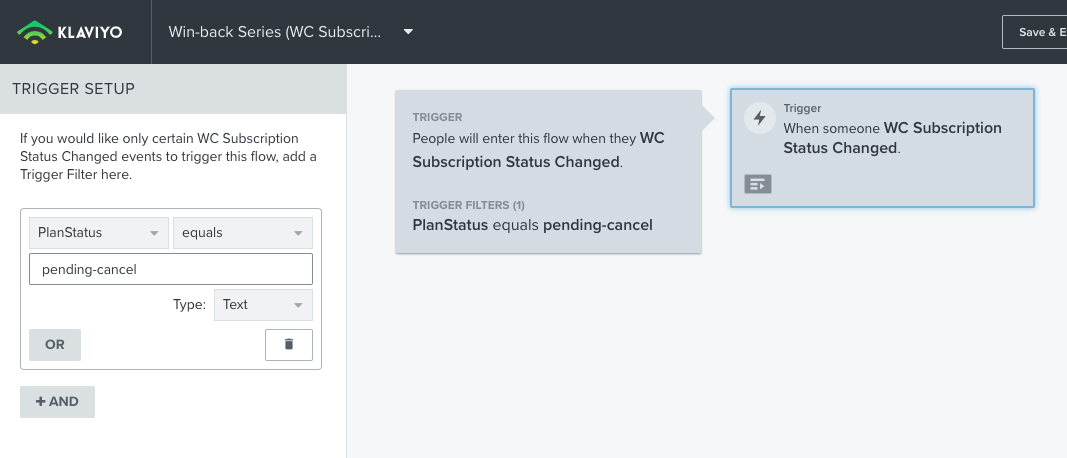The image size is (1067, 458).
Task: Click the TRIGGER SETUP panel header
Action: (173, 88)
